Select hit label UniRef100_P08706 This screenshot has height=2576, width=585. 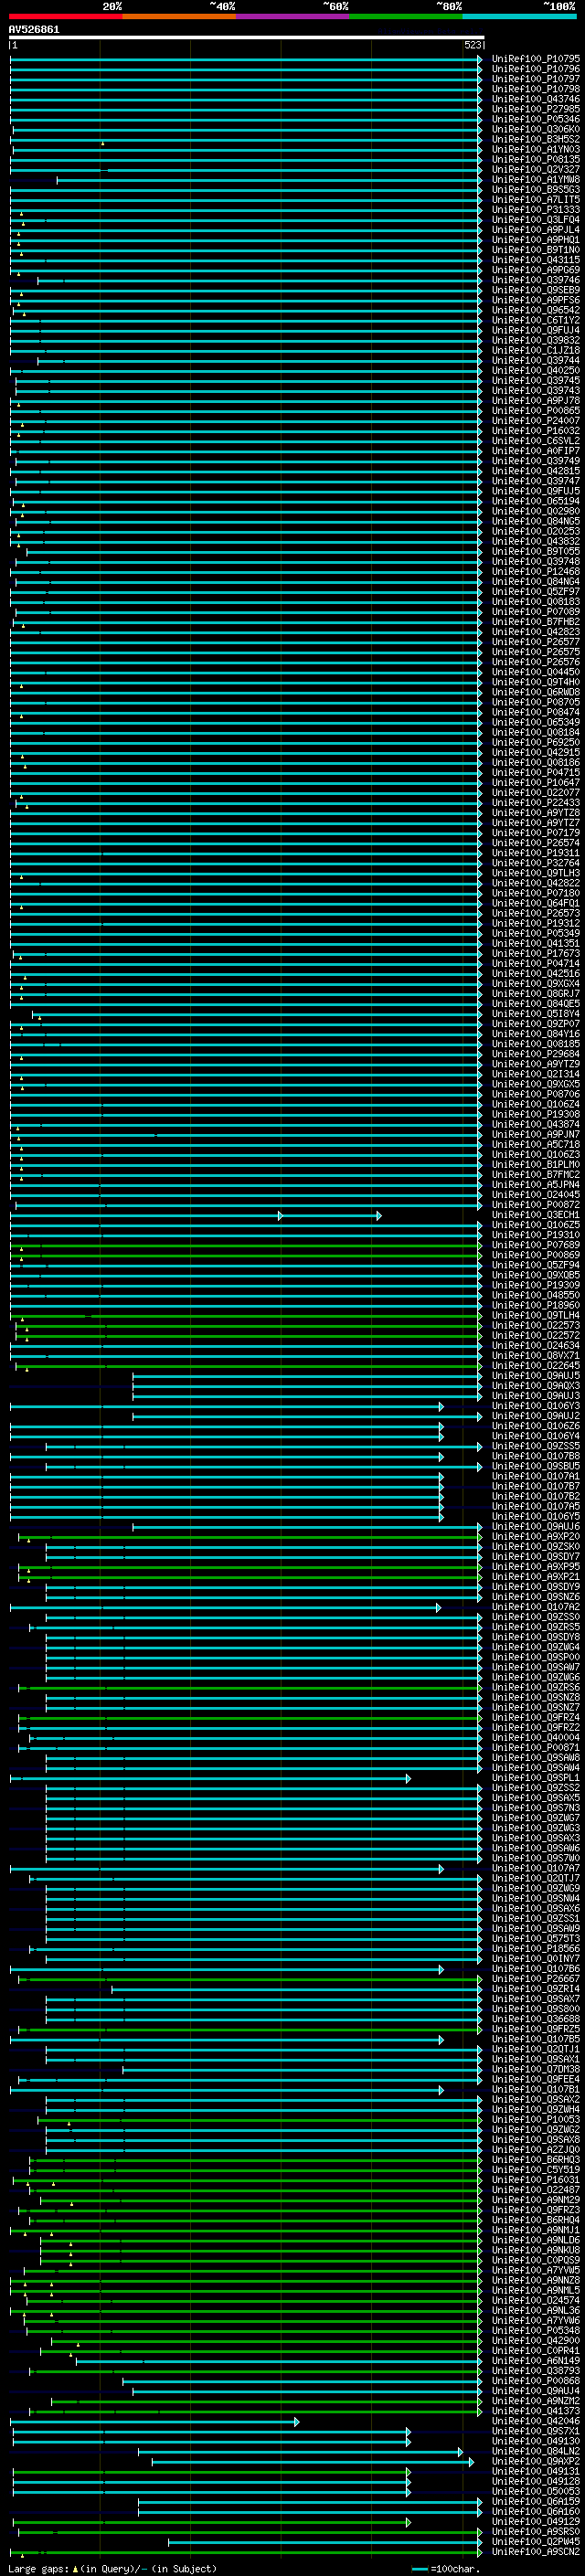536,1094
